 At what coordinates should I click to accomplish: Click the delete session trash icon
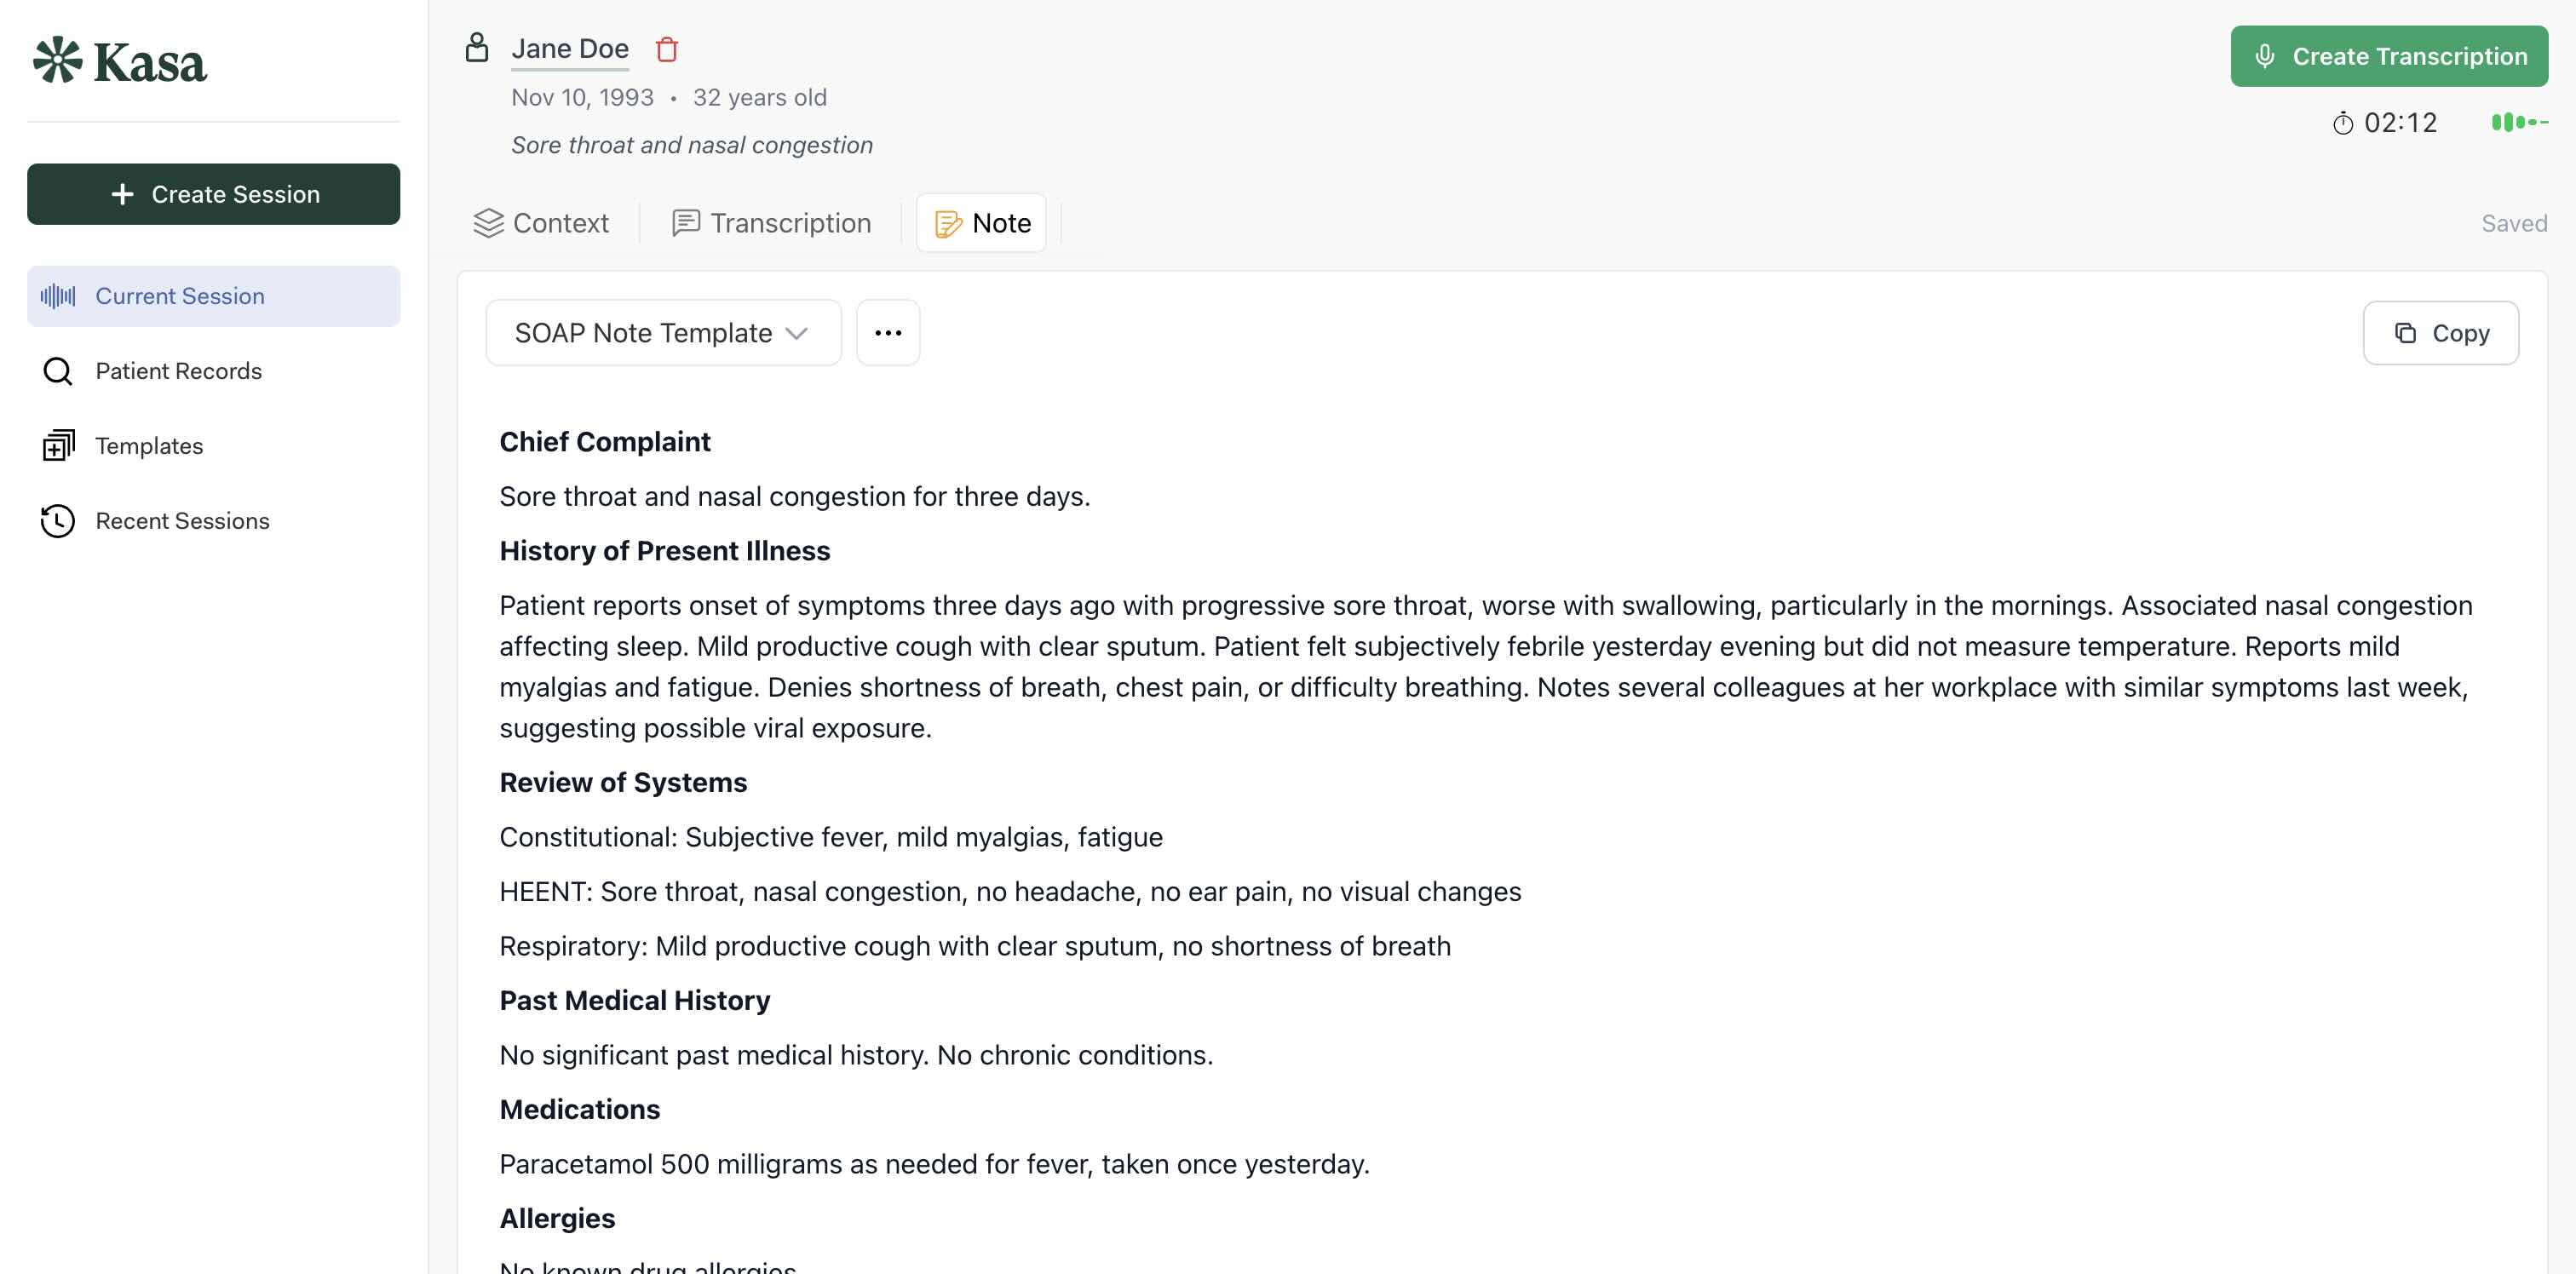(666, 48)
